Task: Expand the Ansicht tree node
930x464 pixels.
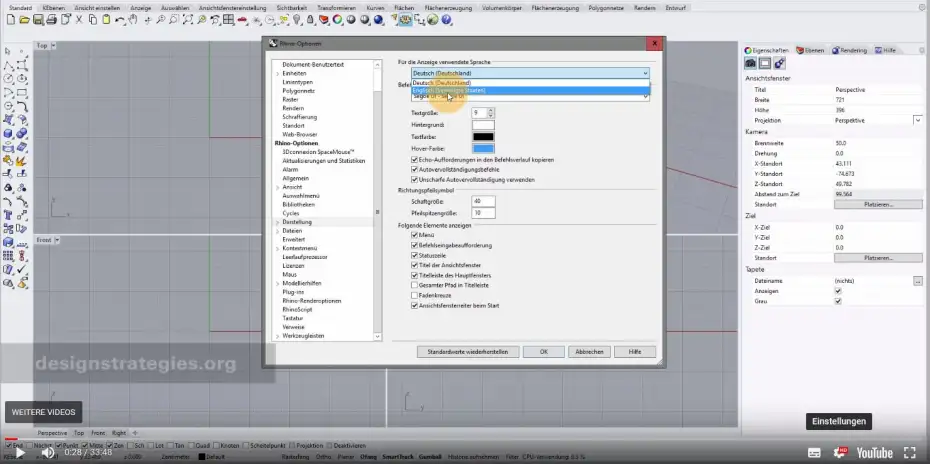Action: [278, 187]
